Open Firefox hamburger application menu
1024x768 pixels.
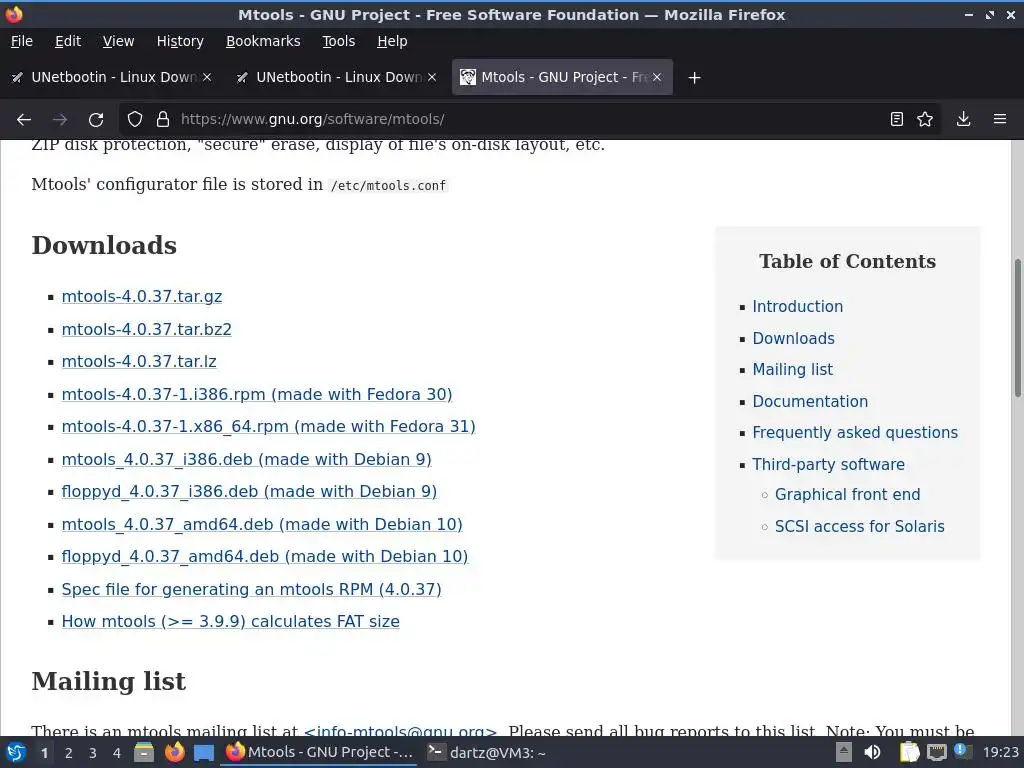coord(1000,119)
